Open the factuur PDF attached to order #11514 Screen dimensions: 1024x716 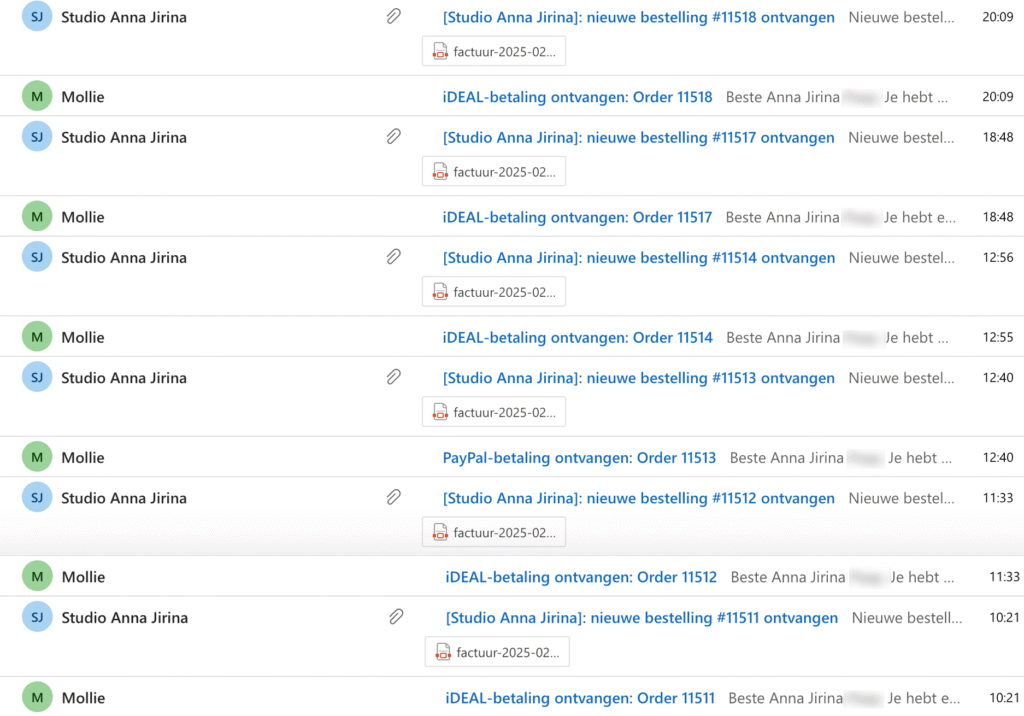click(494, 292)
